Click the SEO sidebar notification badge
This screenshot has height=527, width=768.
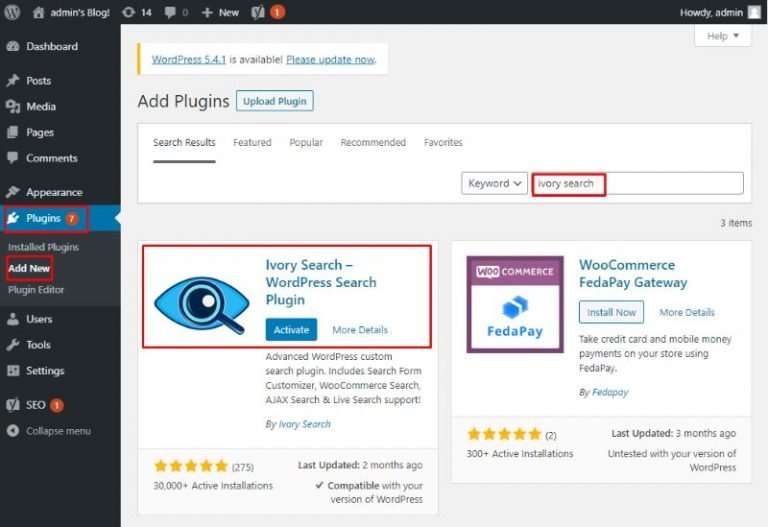pos(57,405)
